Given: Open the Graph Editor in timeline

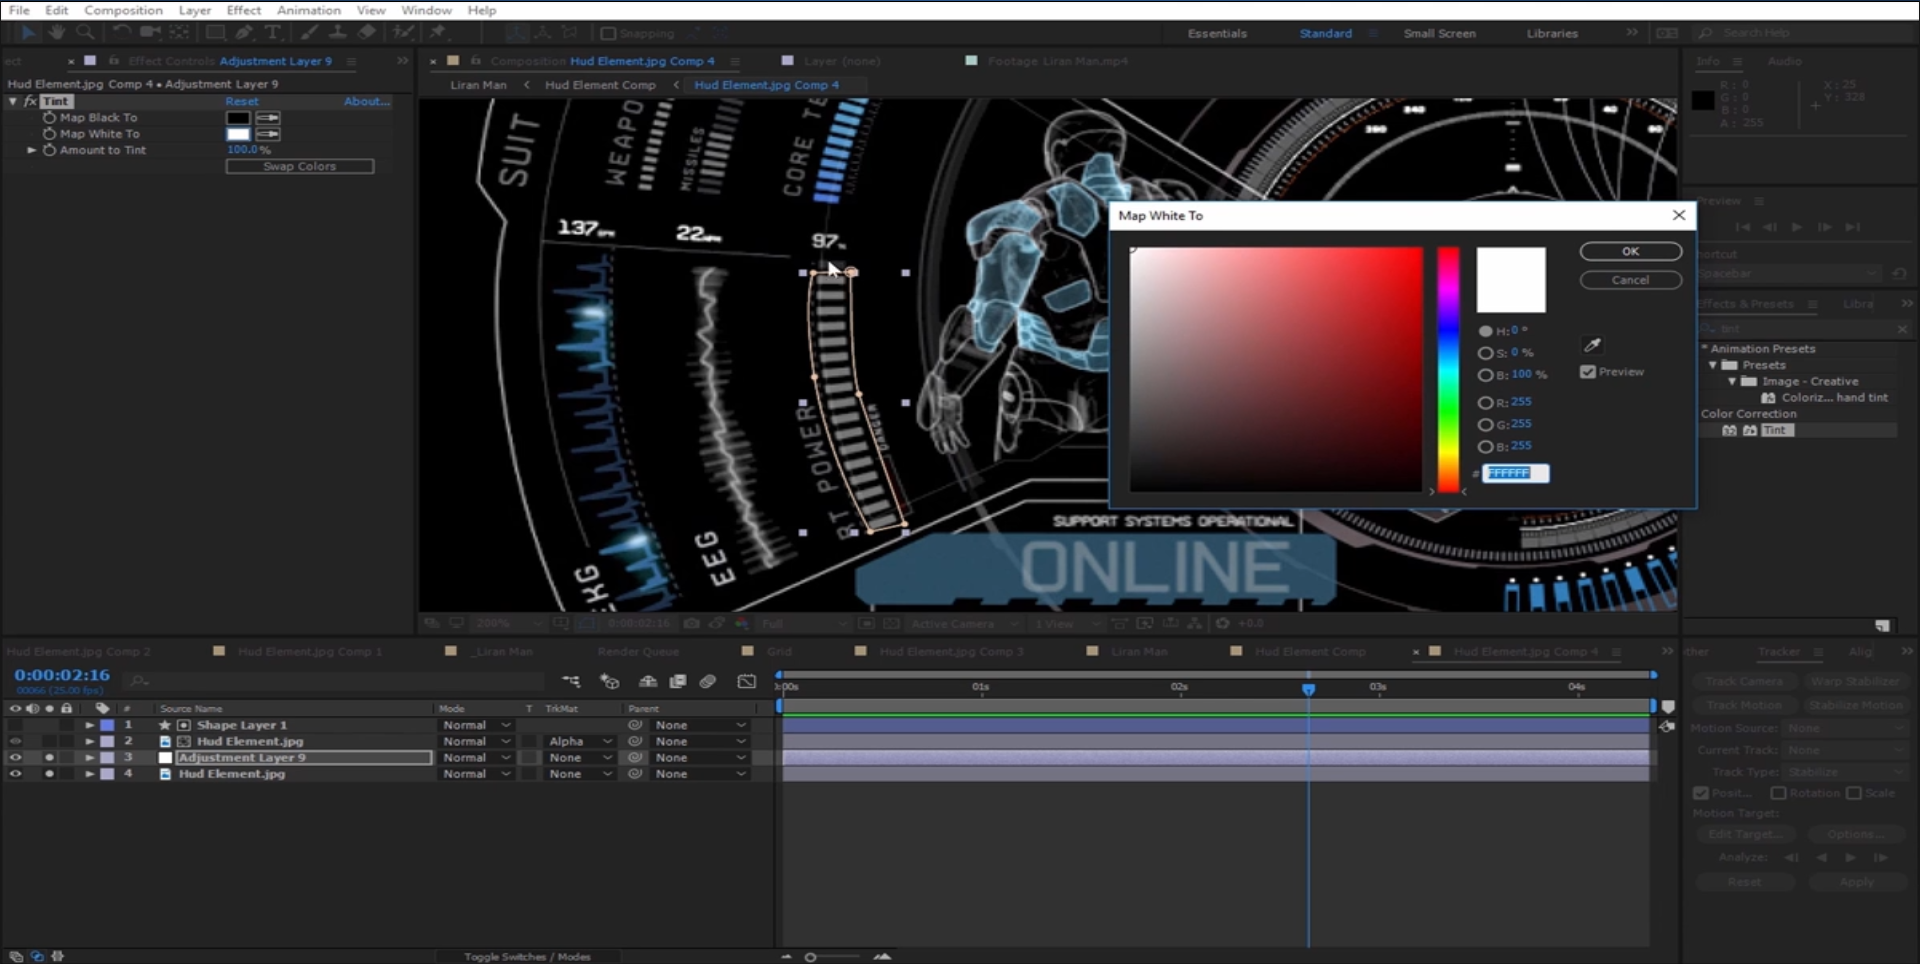Looking at the screenshot, I should pyautogui.click(x=747, y=681).
